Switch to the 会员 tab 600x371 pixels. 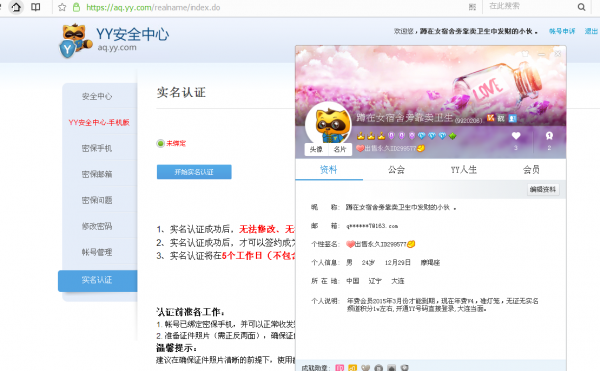(531, 169)
